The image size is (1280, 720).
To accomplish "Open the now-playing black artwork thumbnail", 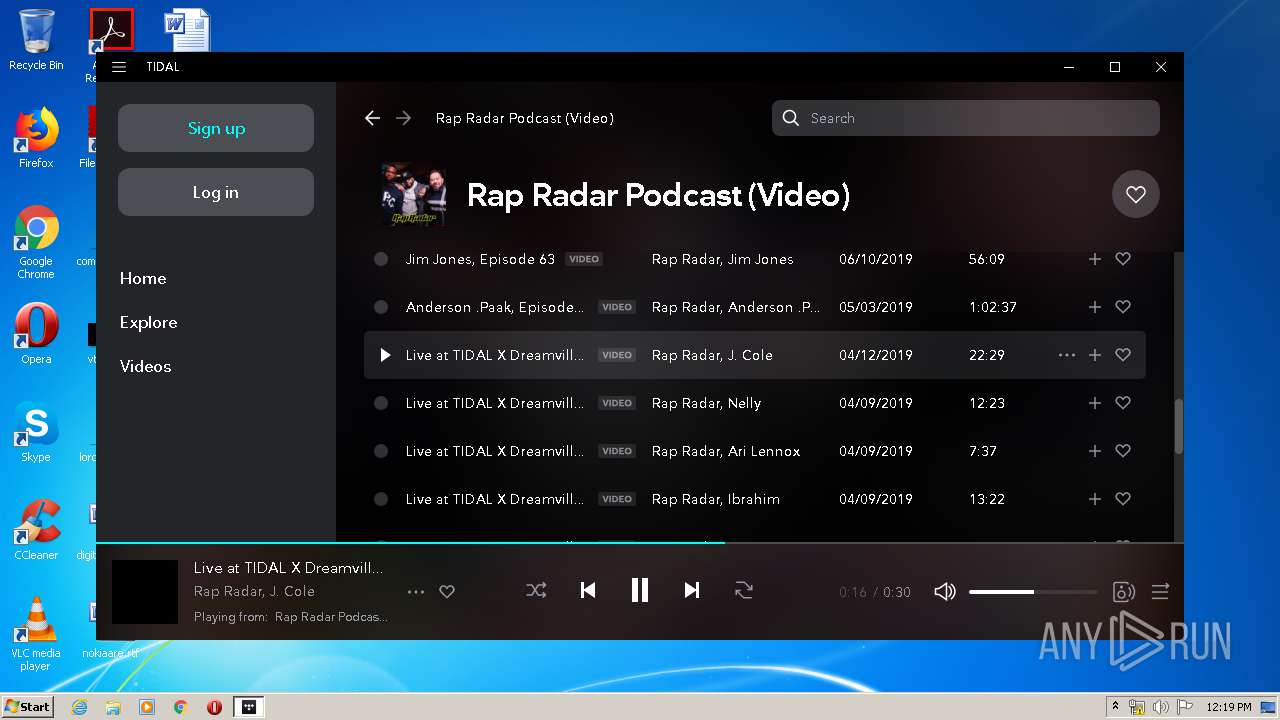I will (145, 592).
